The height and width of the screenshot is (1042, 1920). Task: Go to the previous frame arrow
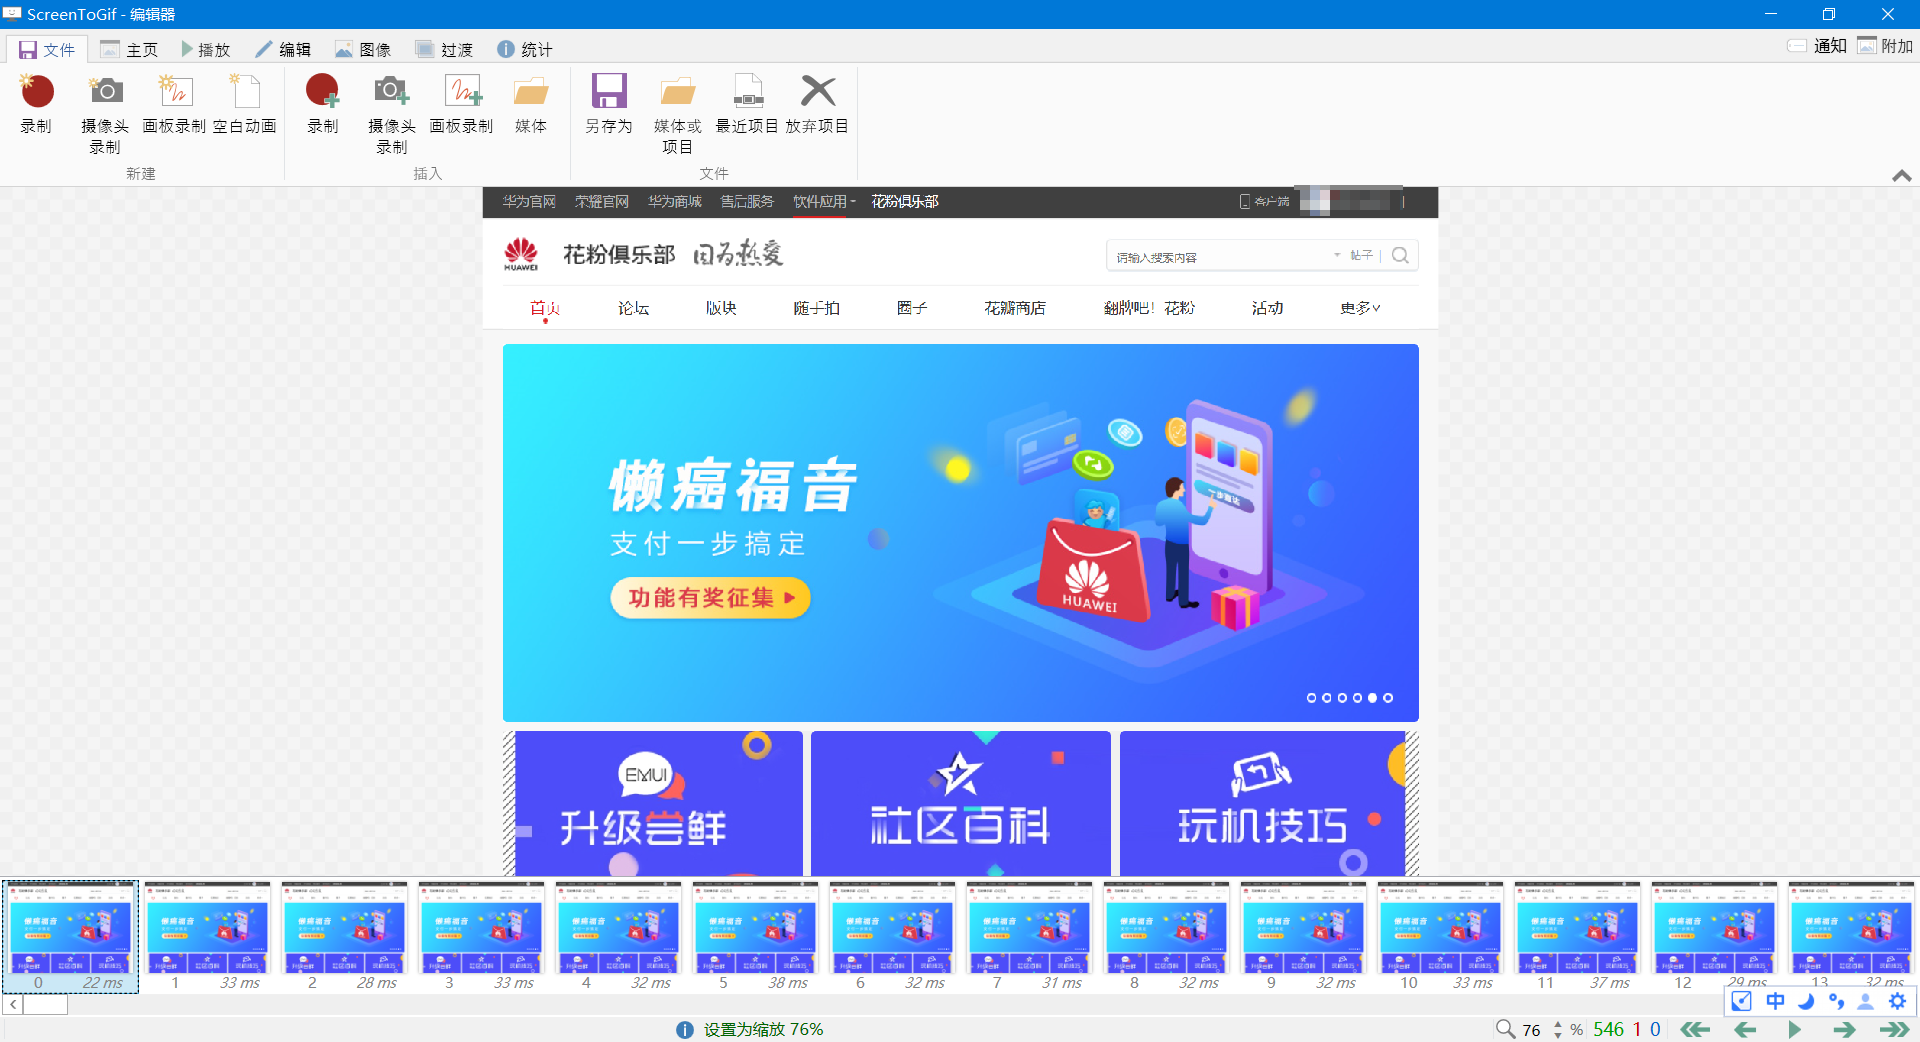(1745, 1029)
